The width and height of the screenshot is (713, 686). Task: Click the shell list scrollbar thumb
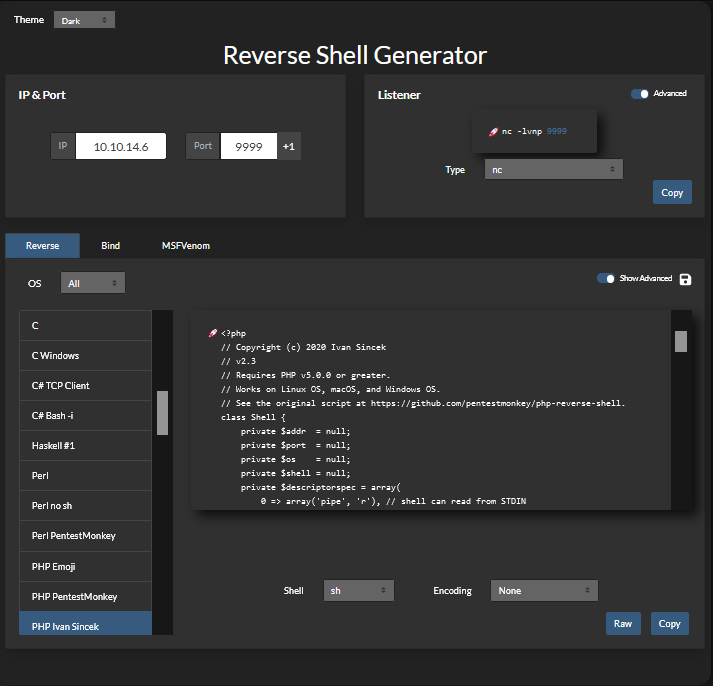[162, 413]
